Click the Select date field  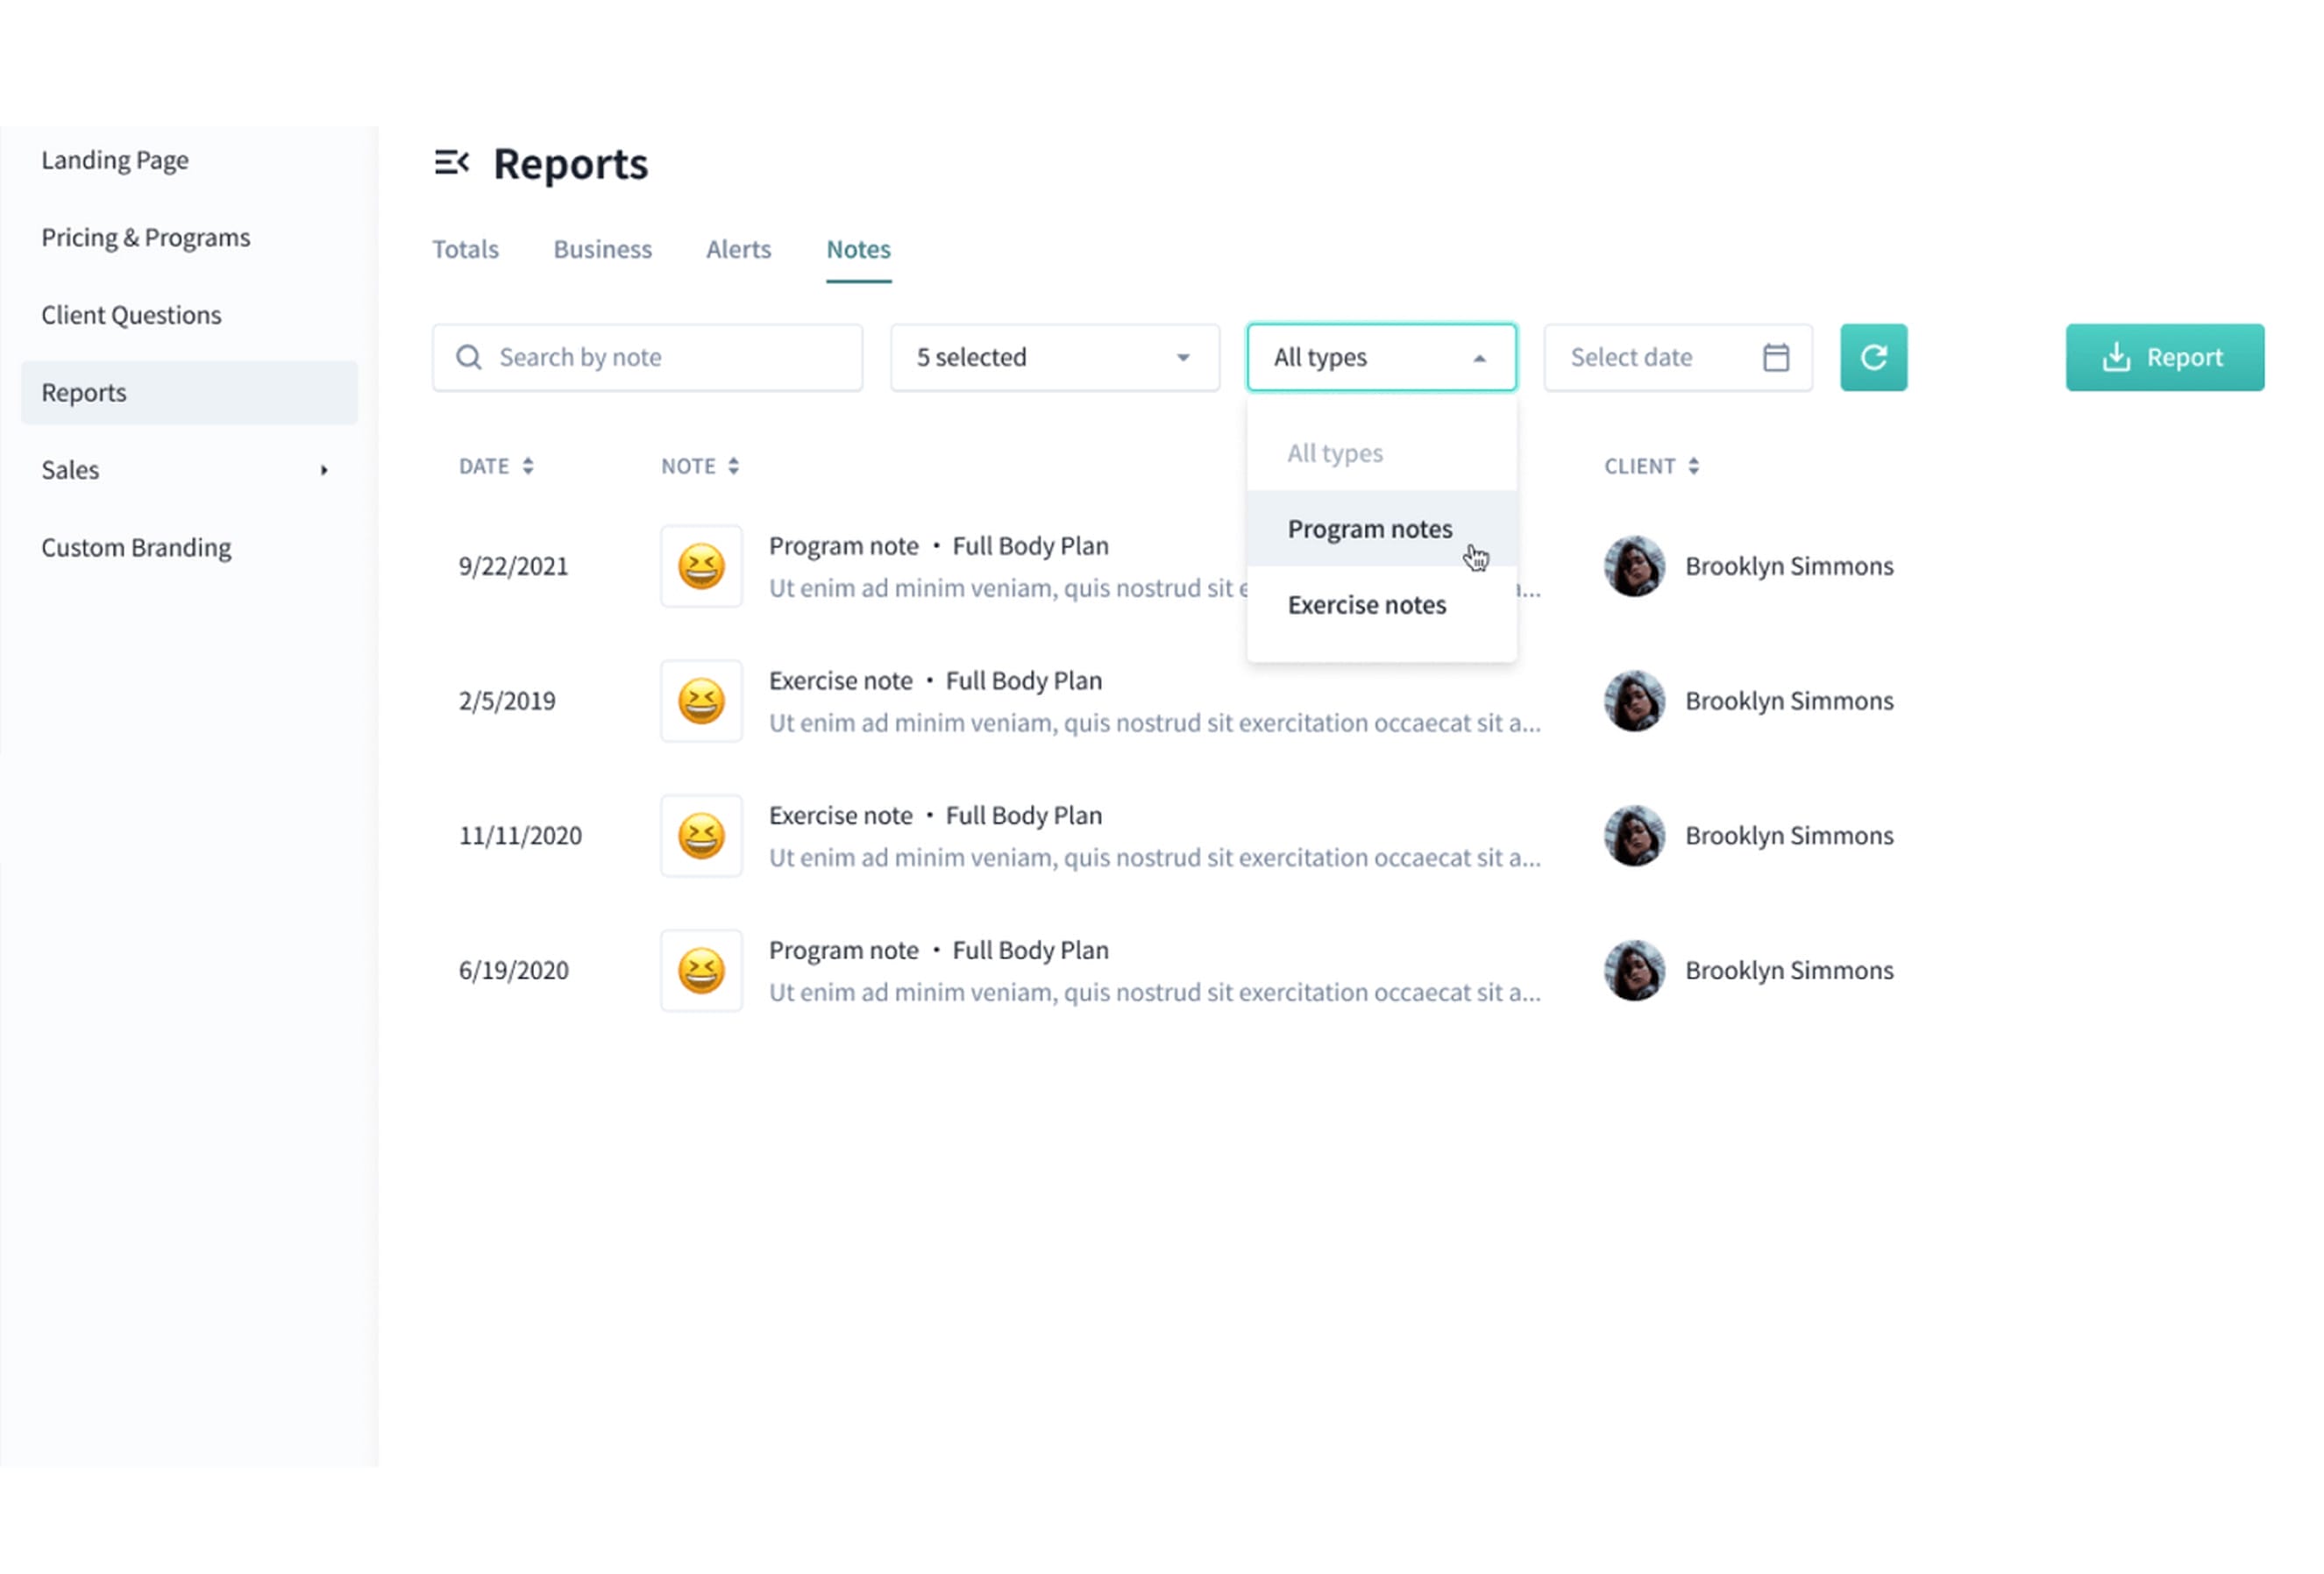[x=1677, y=357]
